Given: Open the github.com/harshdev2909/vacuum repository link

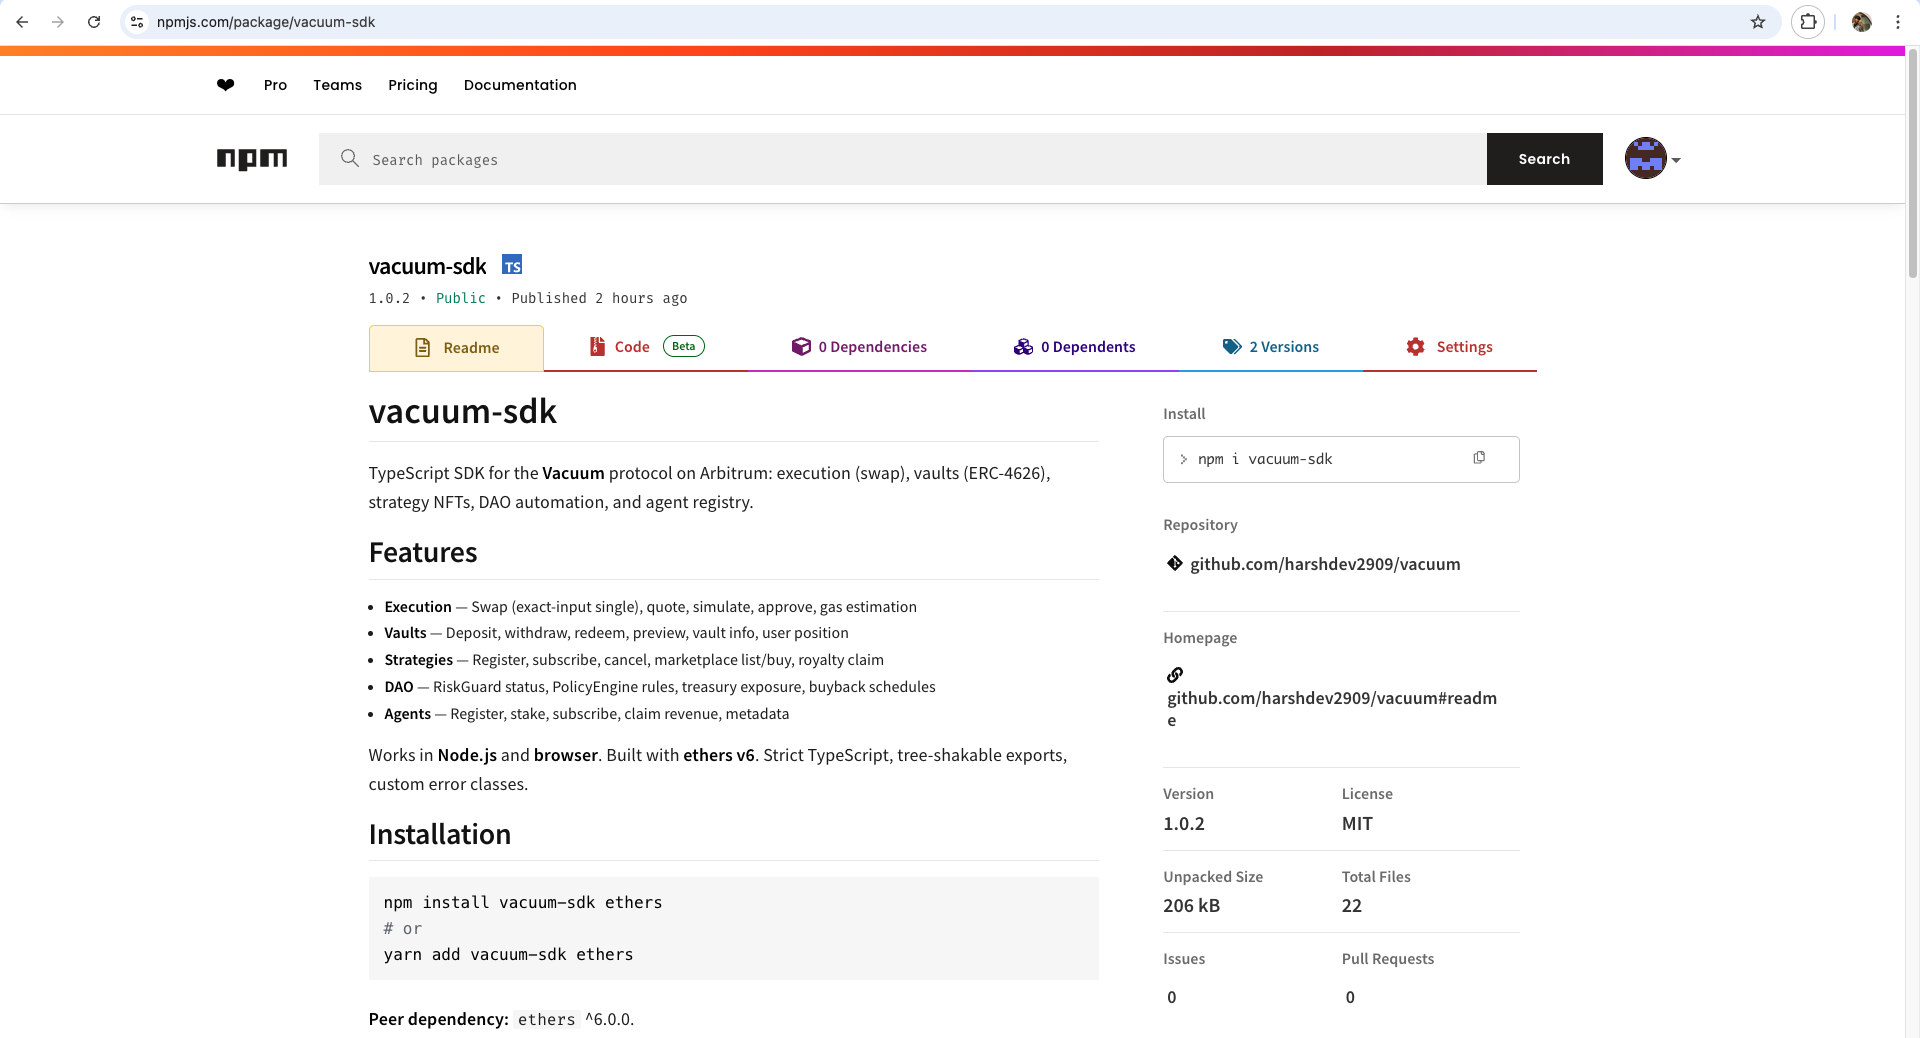Looking at the screenshot, I should click(x=1324, y=564).
